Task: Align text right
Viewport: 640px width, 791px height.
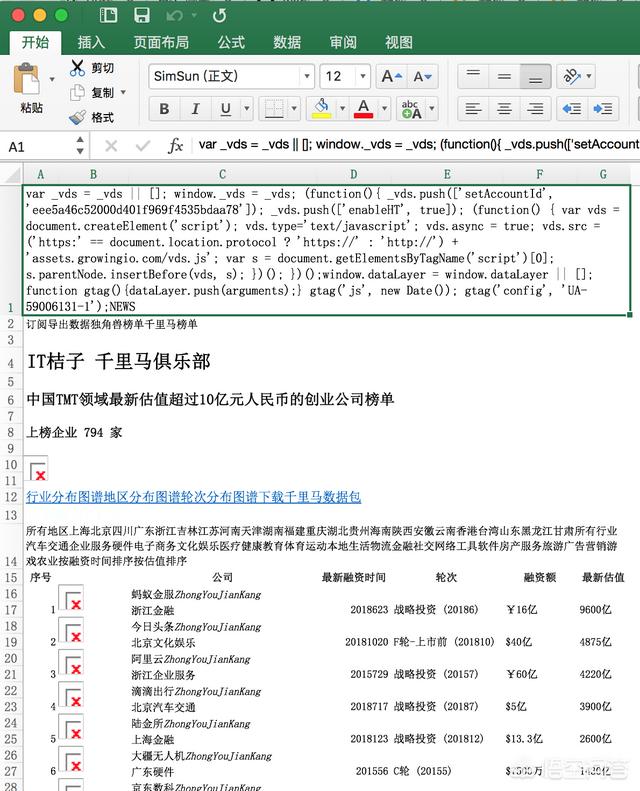Action: pos(535,108)
